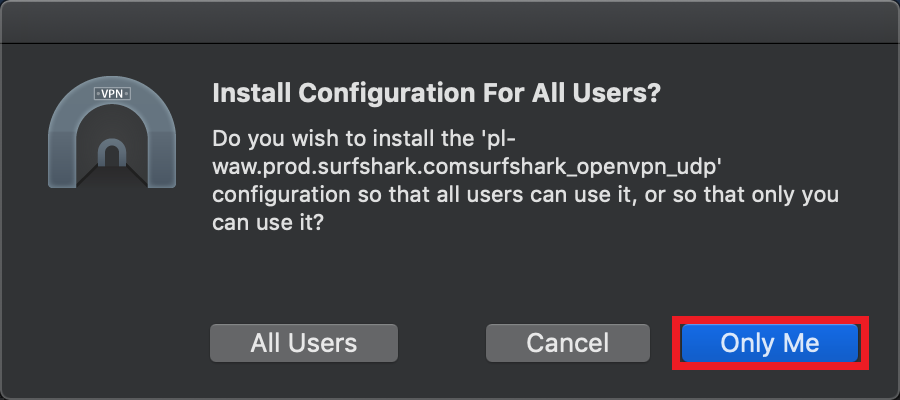Click the empty gap between All Users and Cancel

click(442, 343)
